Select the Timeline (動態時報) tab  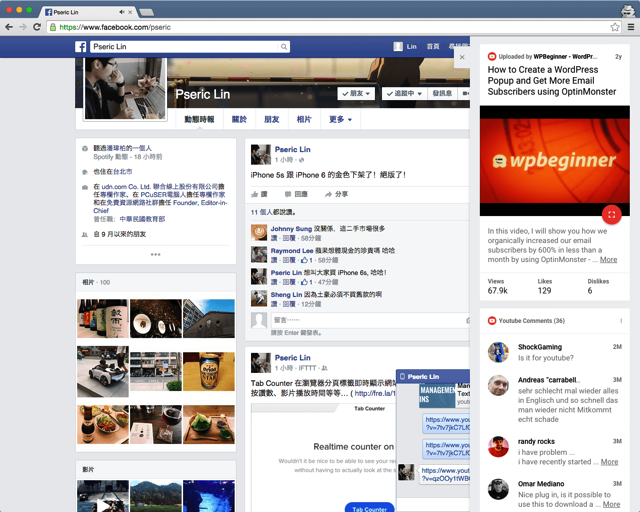point(199,119)
